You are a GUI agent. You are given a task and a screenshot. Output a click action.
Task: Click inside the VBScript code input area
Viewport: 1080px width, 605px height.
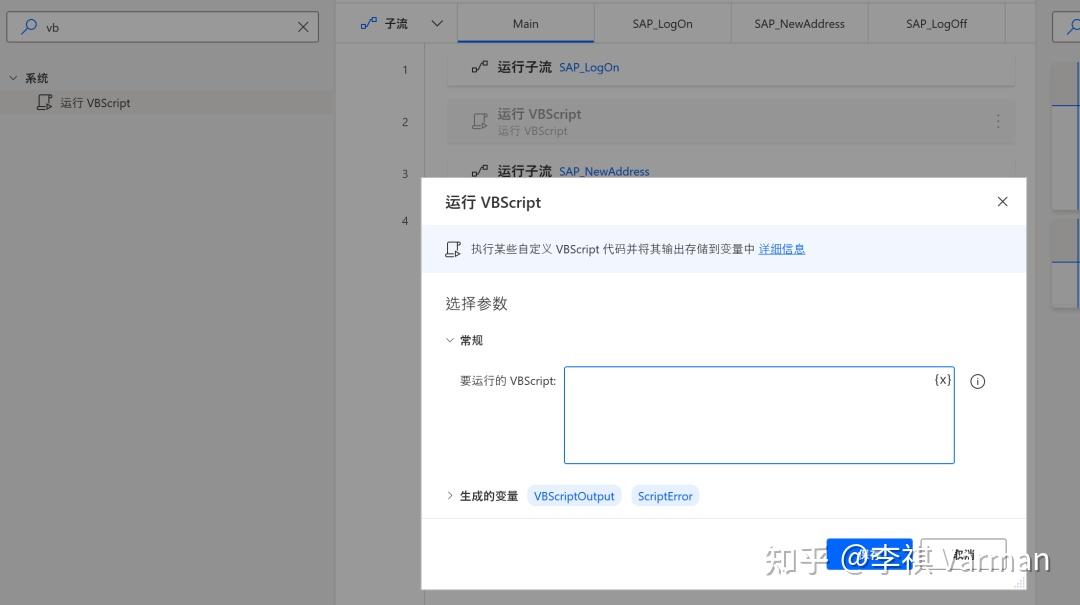click(x=758, y=414)
